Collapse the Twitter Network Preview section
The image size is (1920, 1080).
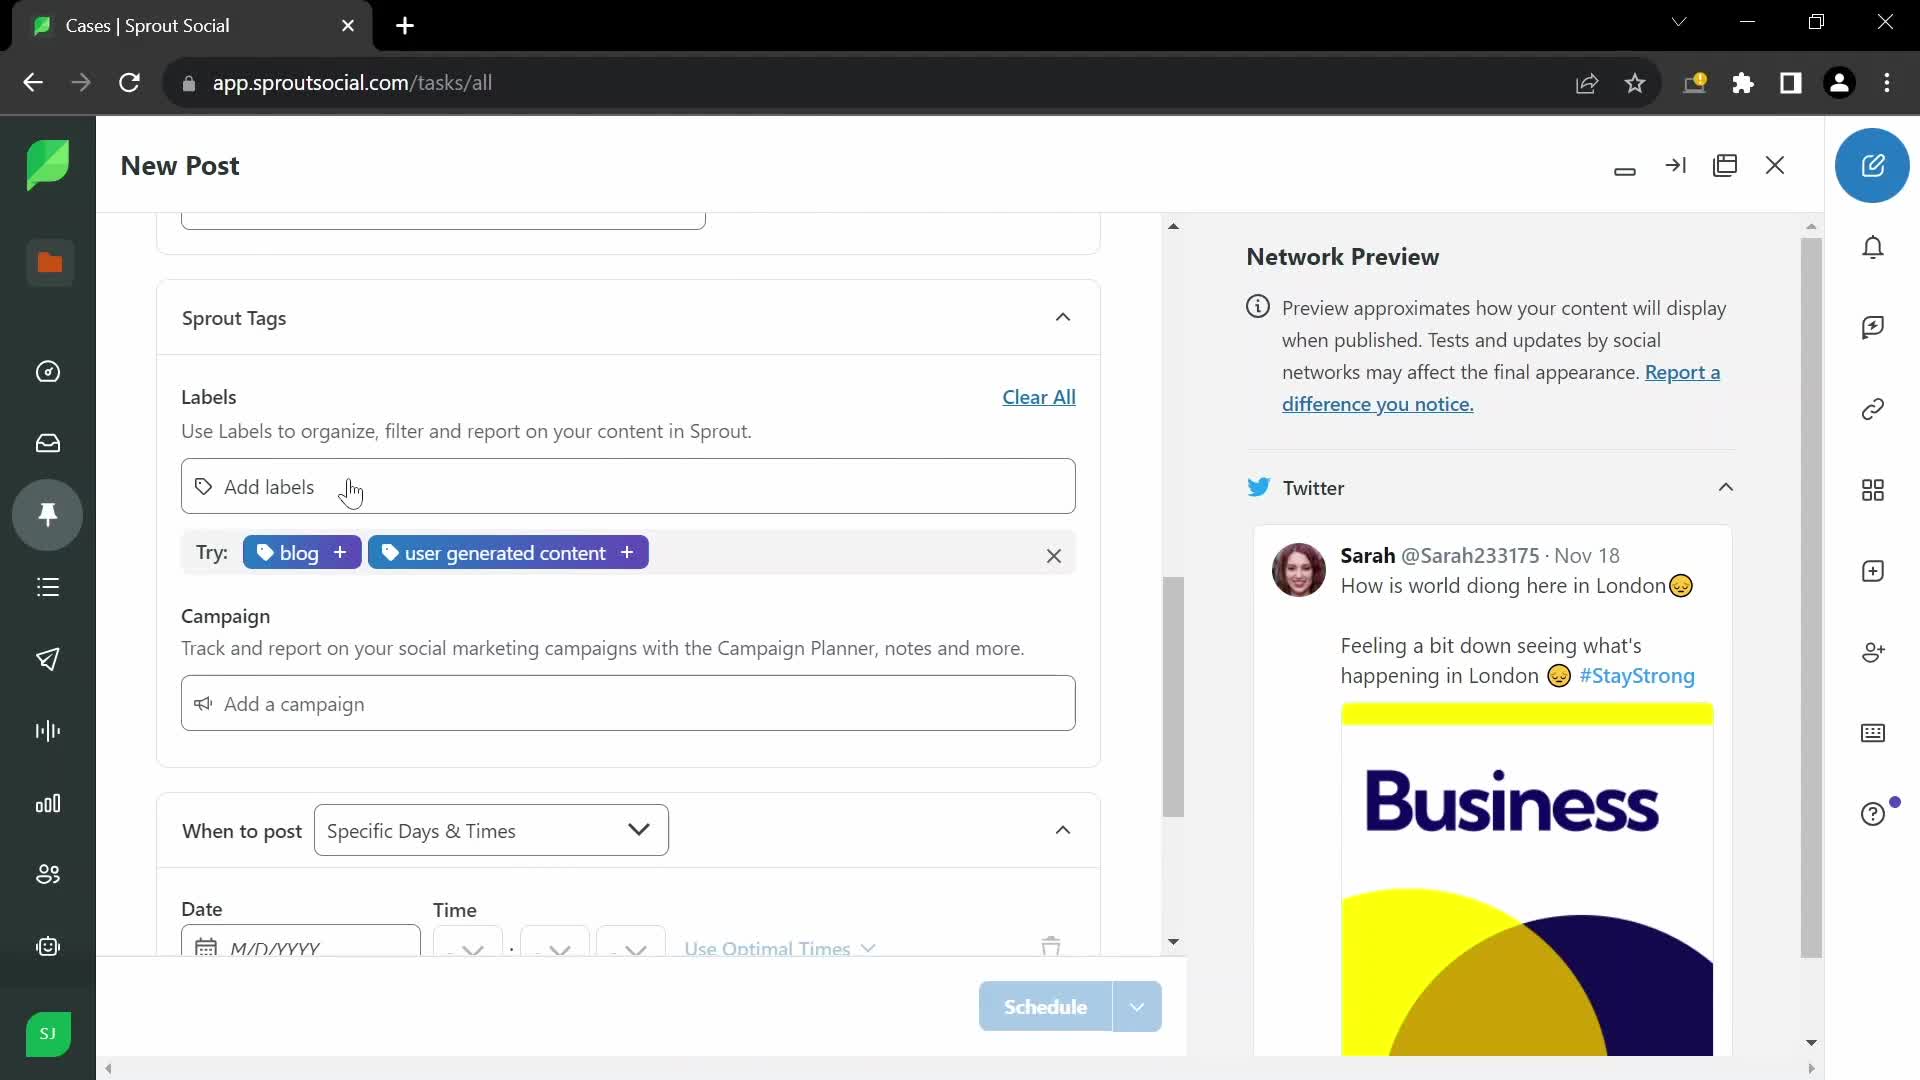[1726, 488]
